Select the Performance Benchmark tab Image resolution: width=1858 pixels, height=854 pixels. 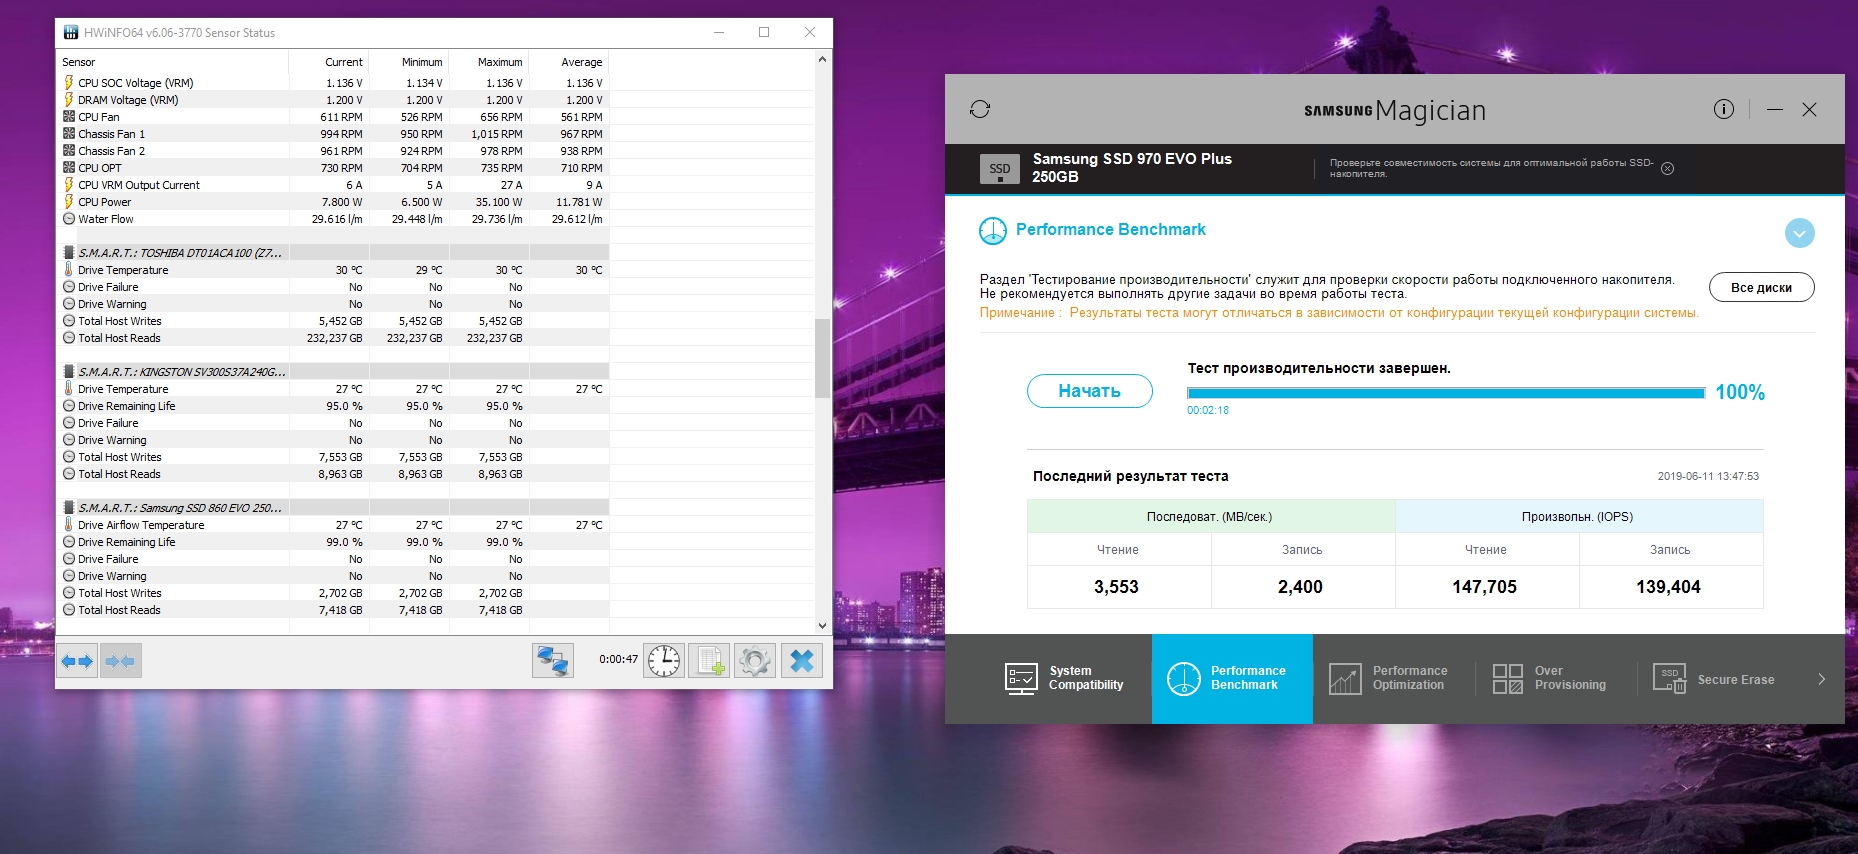[1232, 678]
